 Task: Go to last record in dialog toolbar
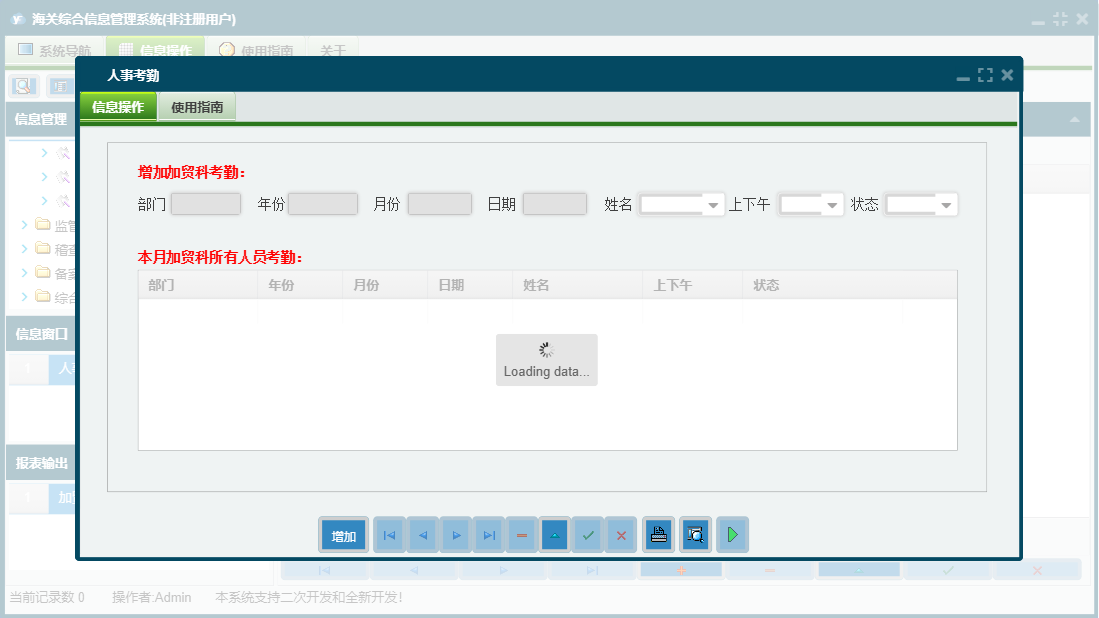(489, 535)
